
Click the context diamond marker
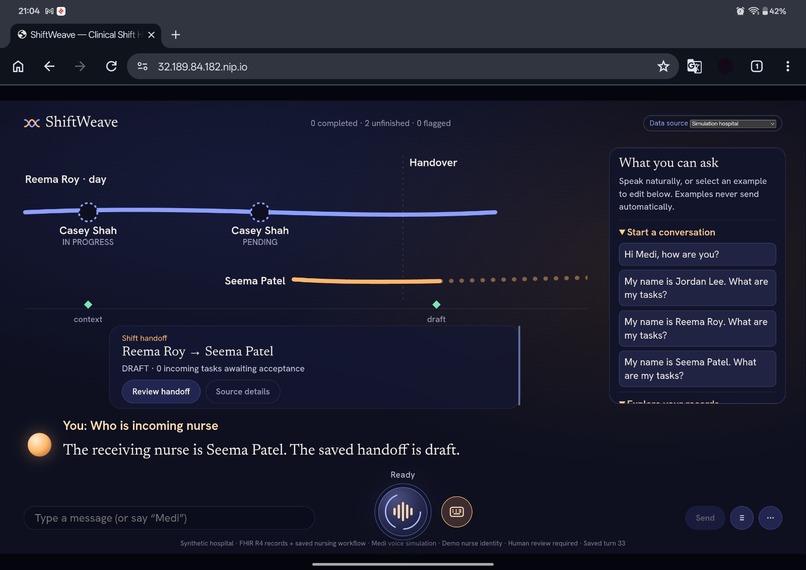click(88, 305)
